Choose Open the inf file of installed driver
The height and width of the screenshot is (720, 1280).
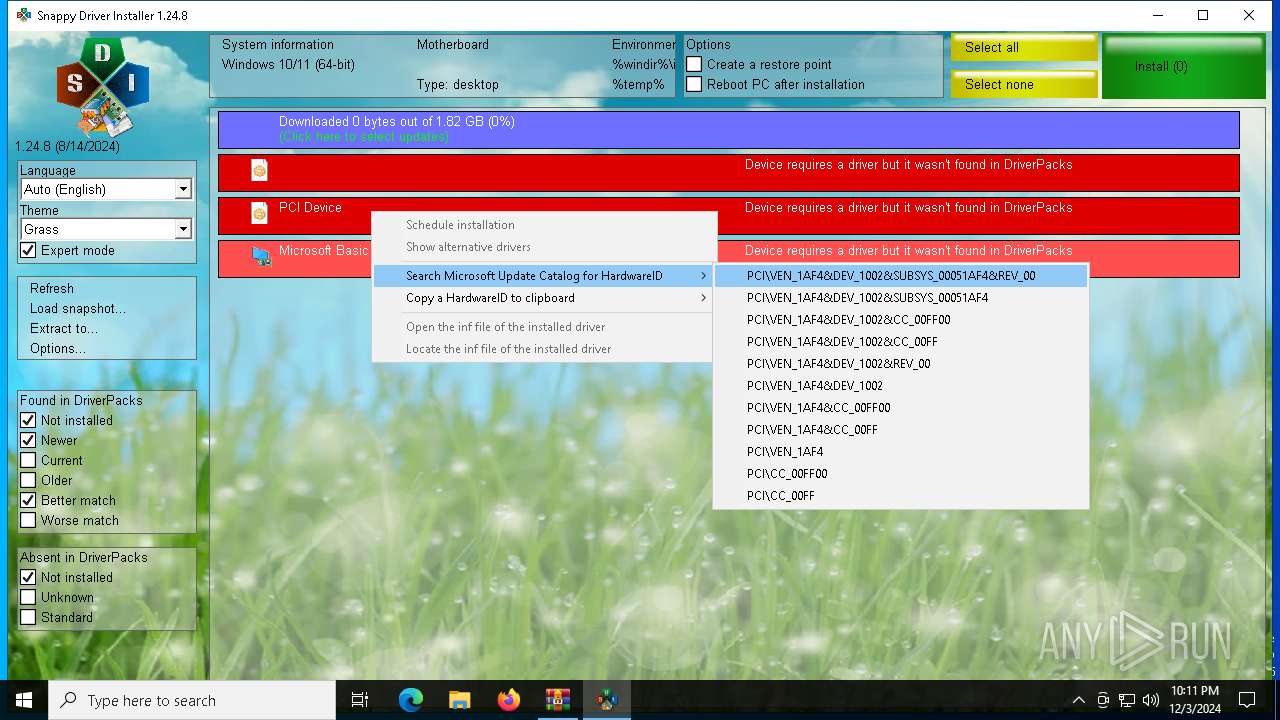(x=543, y=327)
